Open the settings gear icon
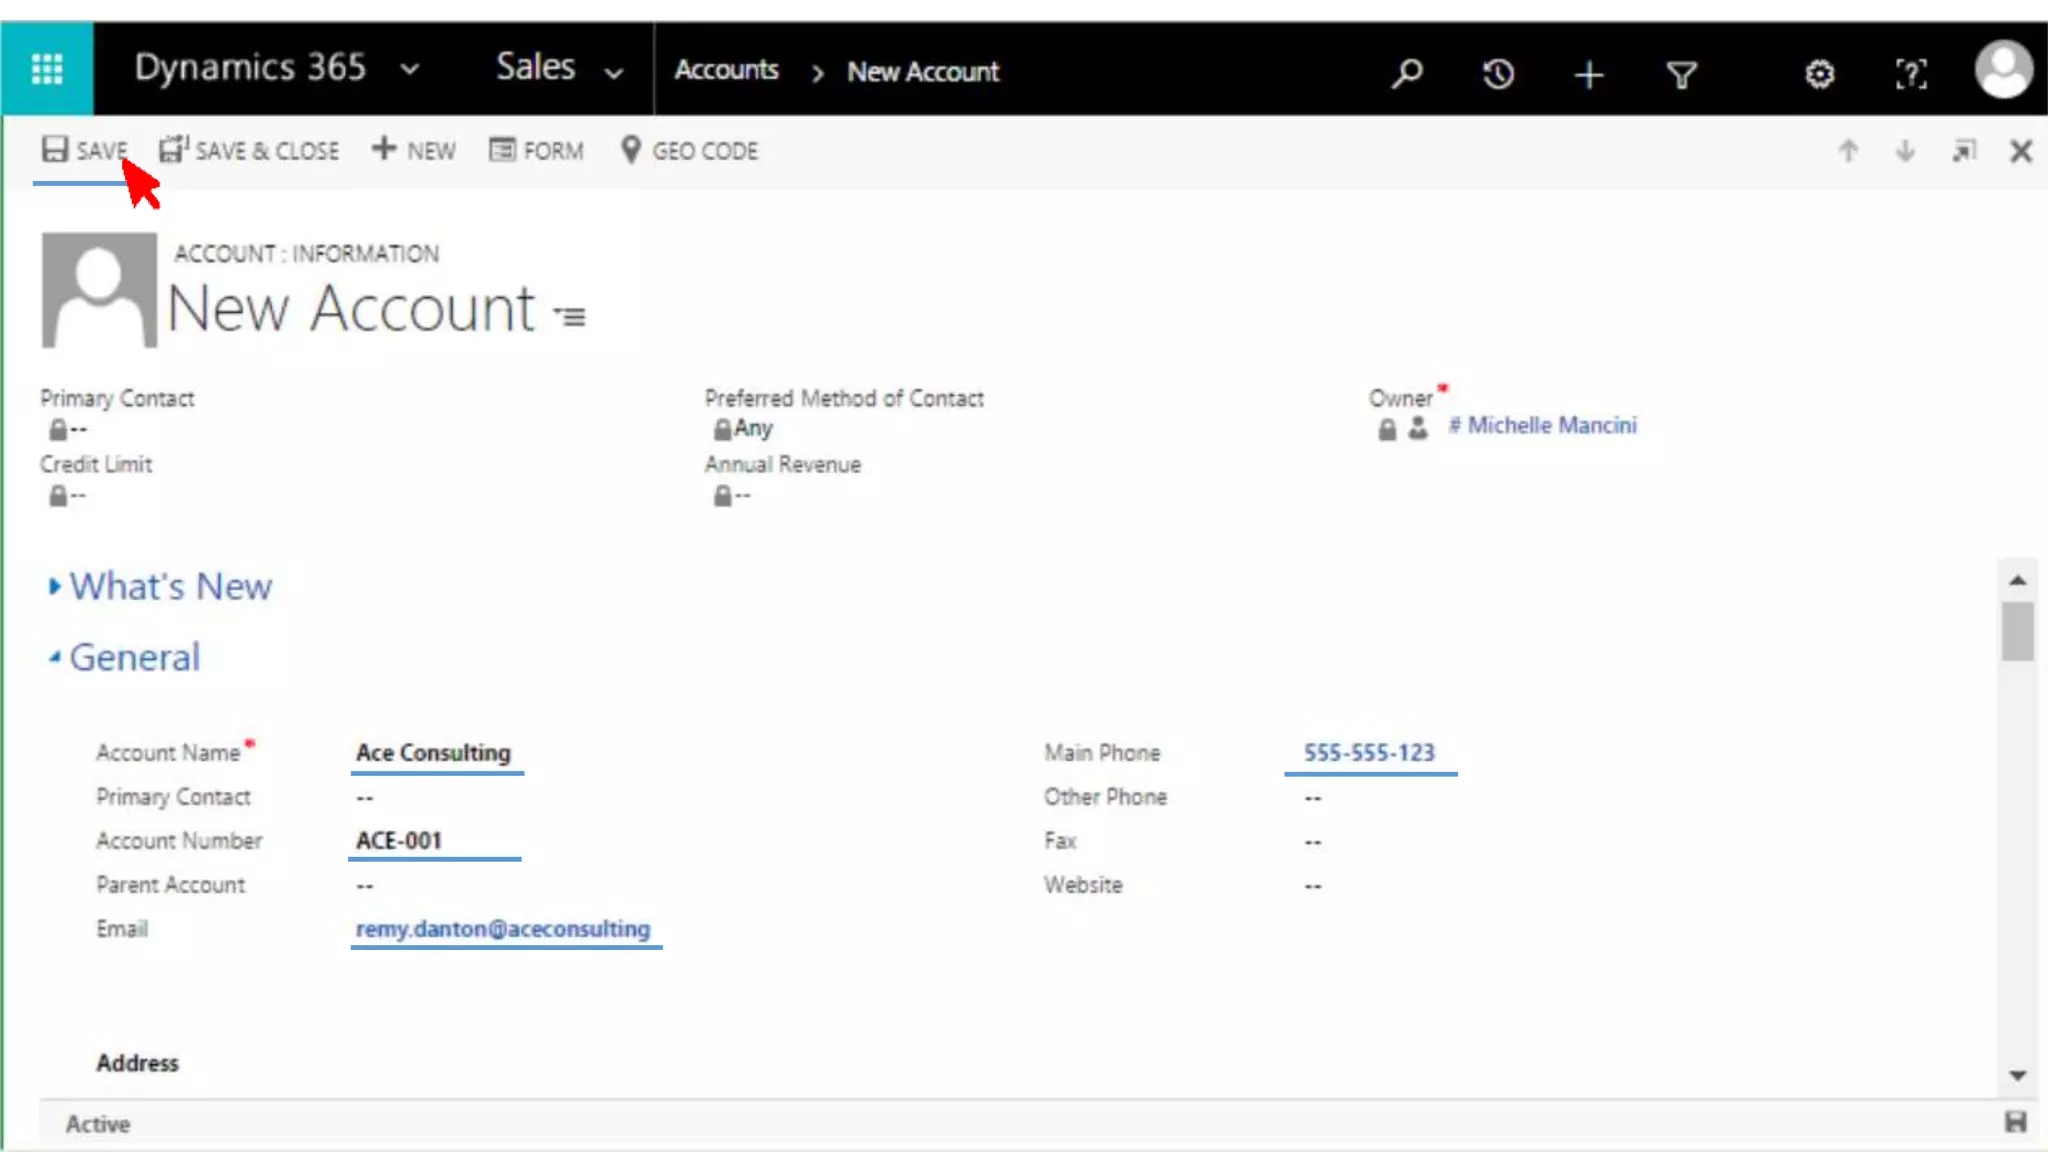Viewport: 2048px width, 1152px height. 1819,74
